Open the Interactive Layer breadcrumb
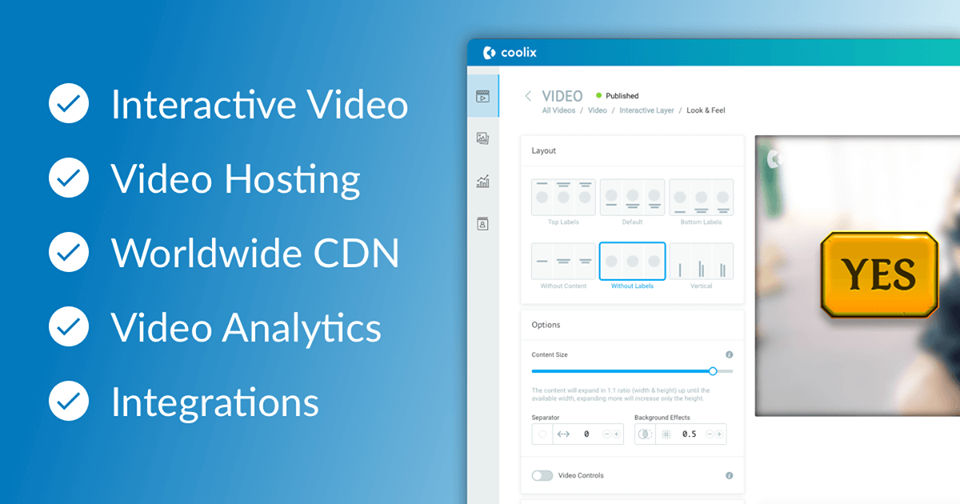960x504 pixels. point(647,111)
